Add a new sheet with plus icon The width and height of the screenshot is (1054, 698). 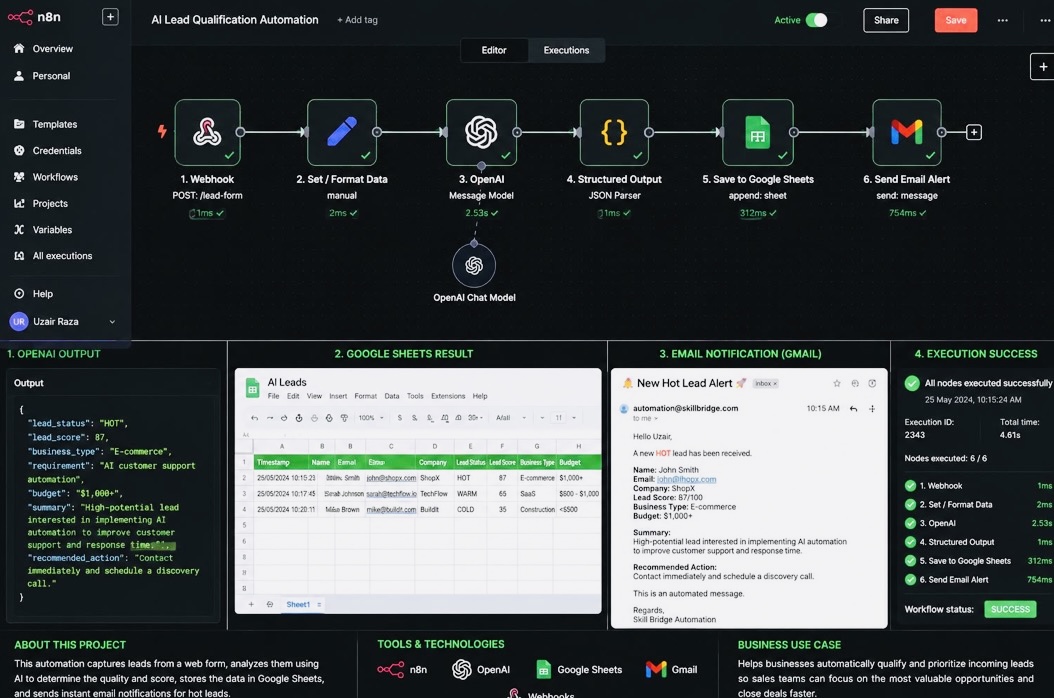251,605
